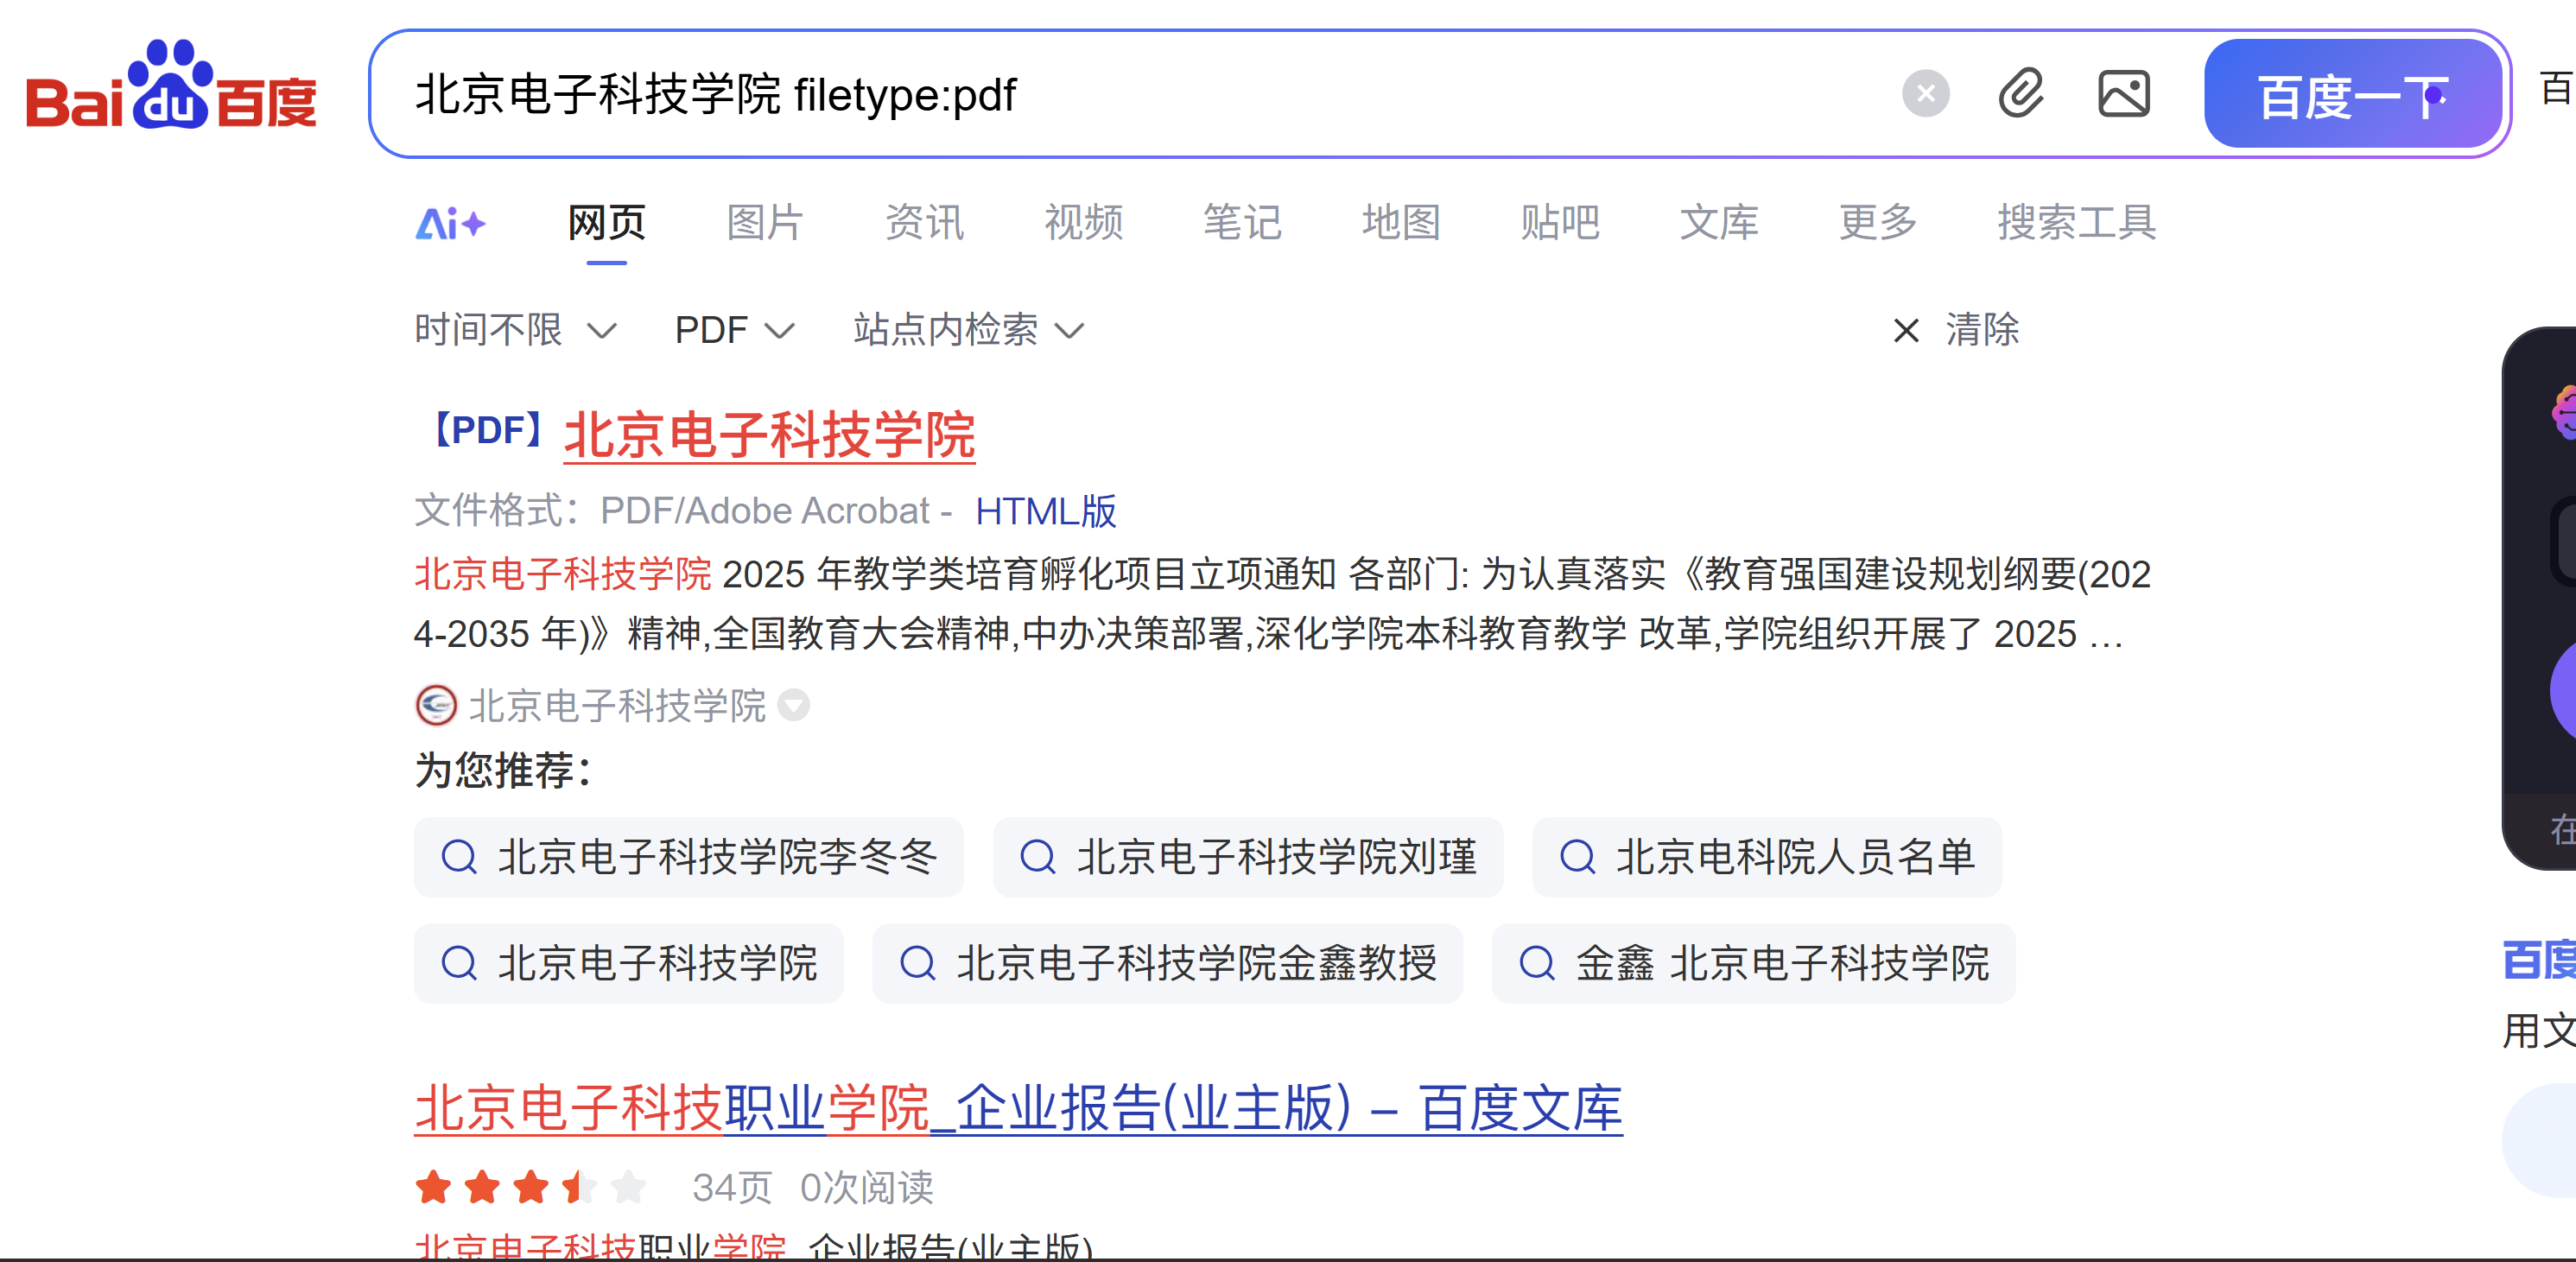
Task: Click the X icon to clear filters
Action: [1906, 330]
